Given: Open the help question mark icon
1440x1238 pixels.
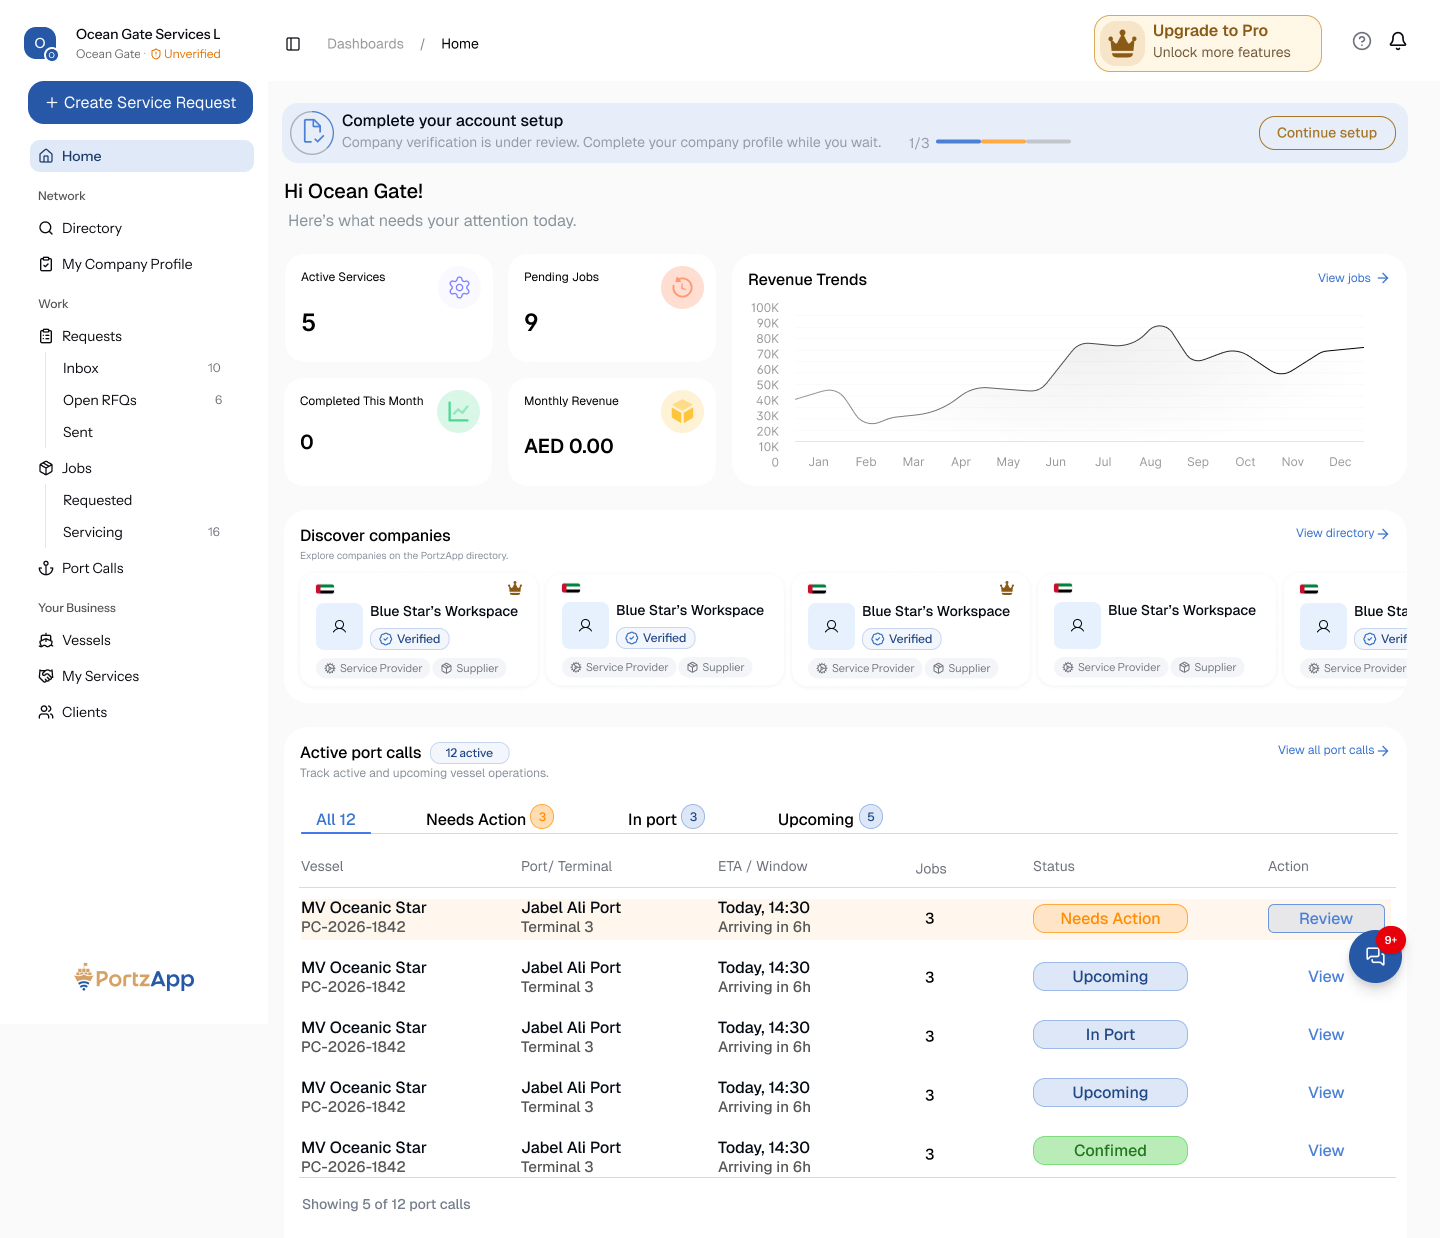Looking at the screenshot, I should (x=1362, y=41).
